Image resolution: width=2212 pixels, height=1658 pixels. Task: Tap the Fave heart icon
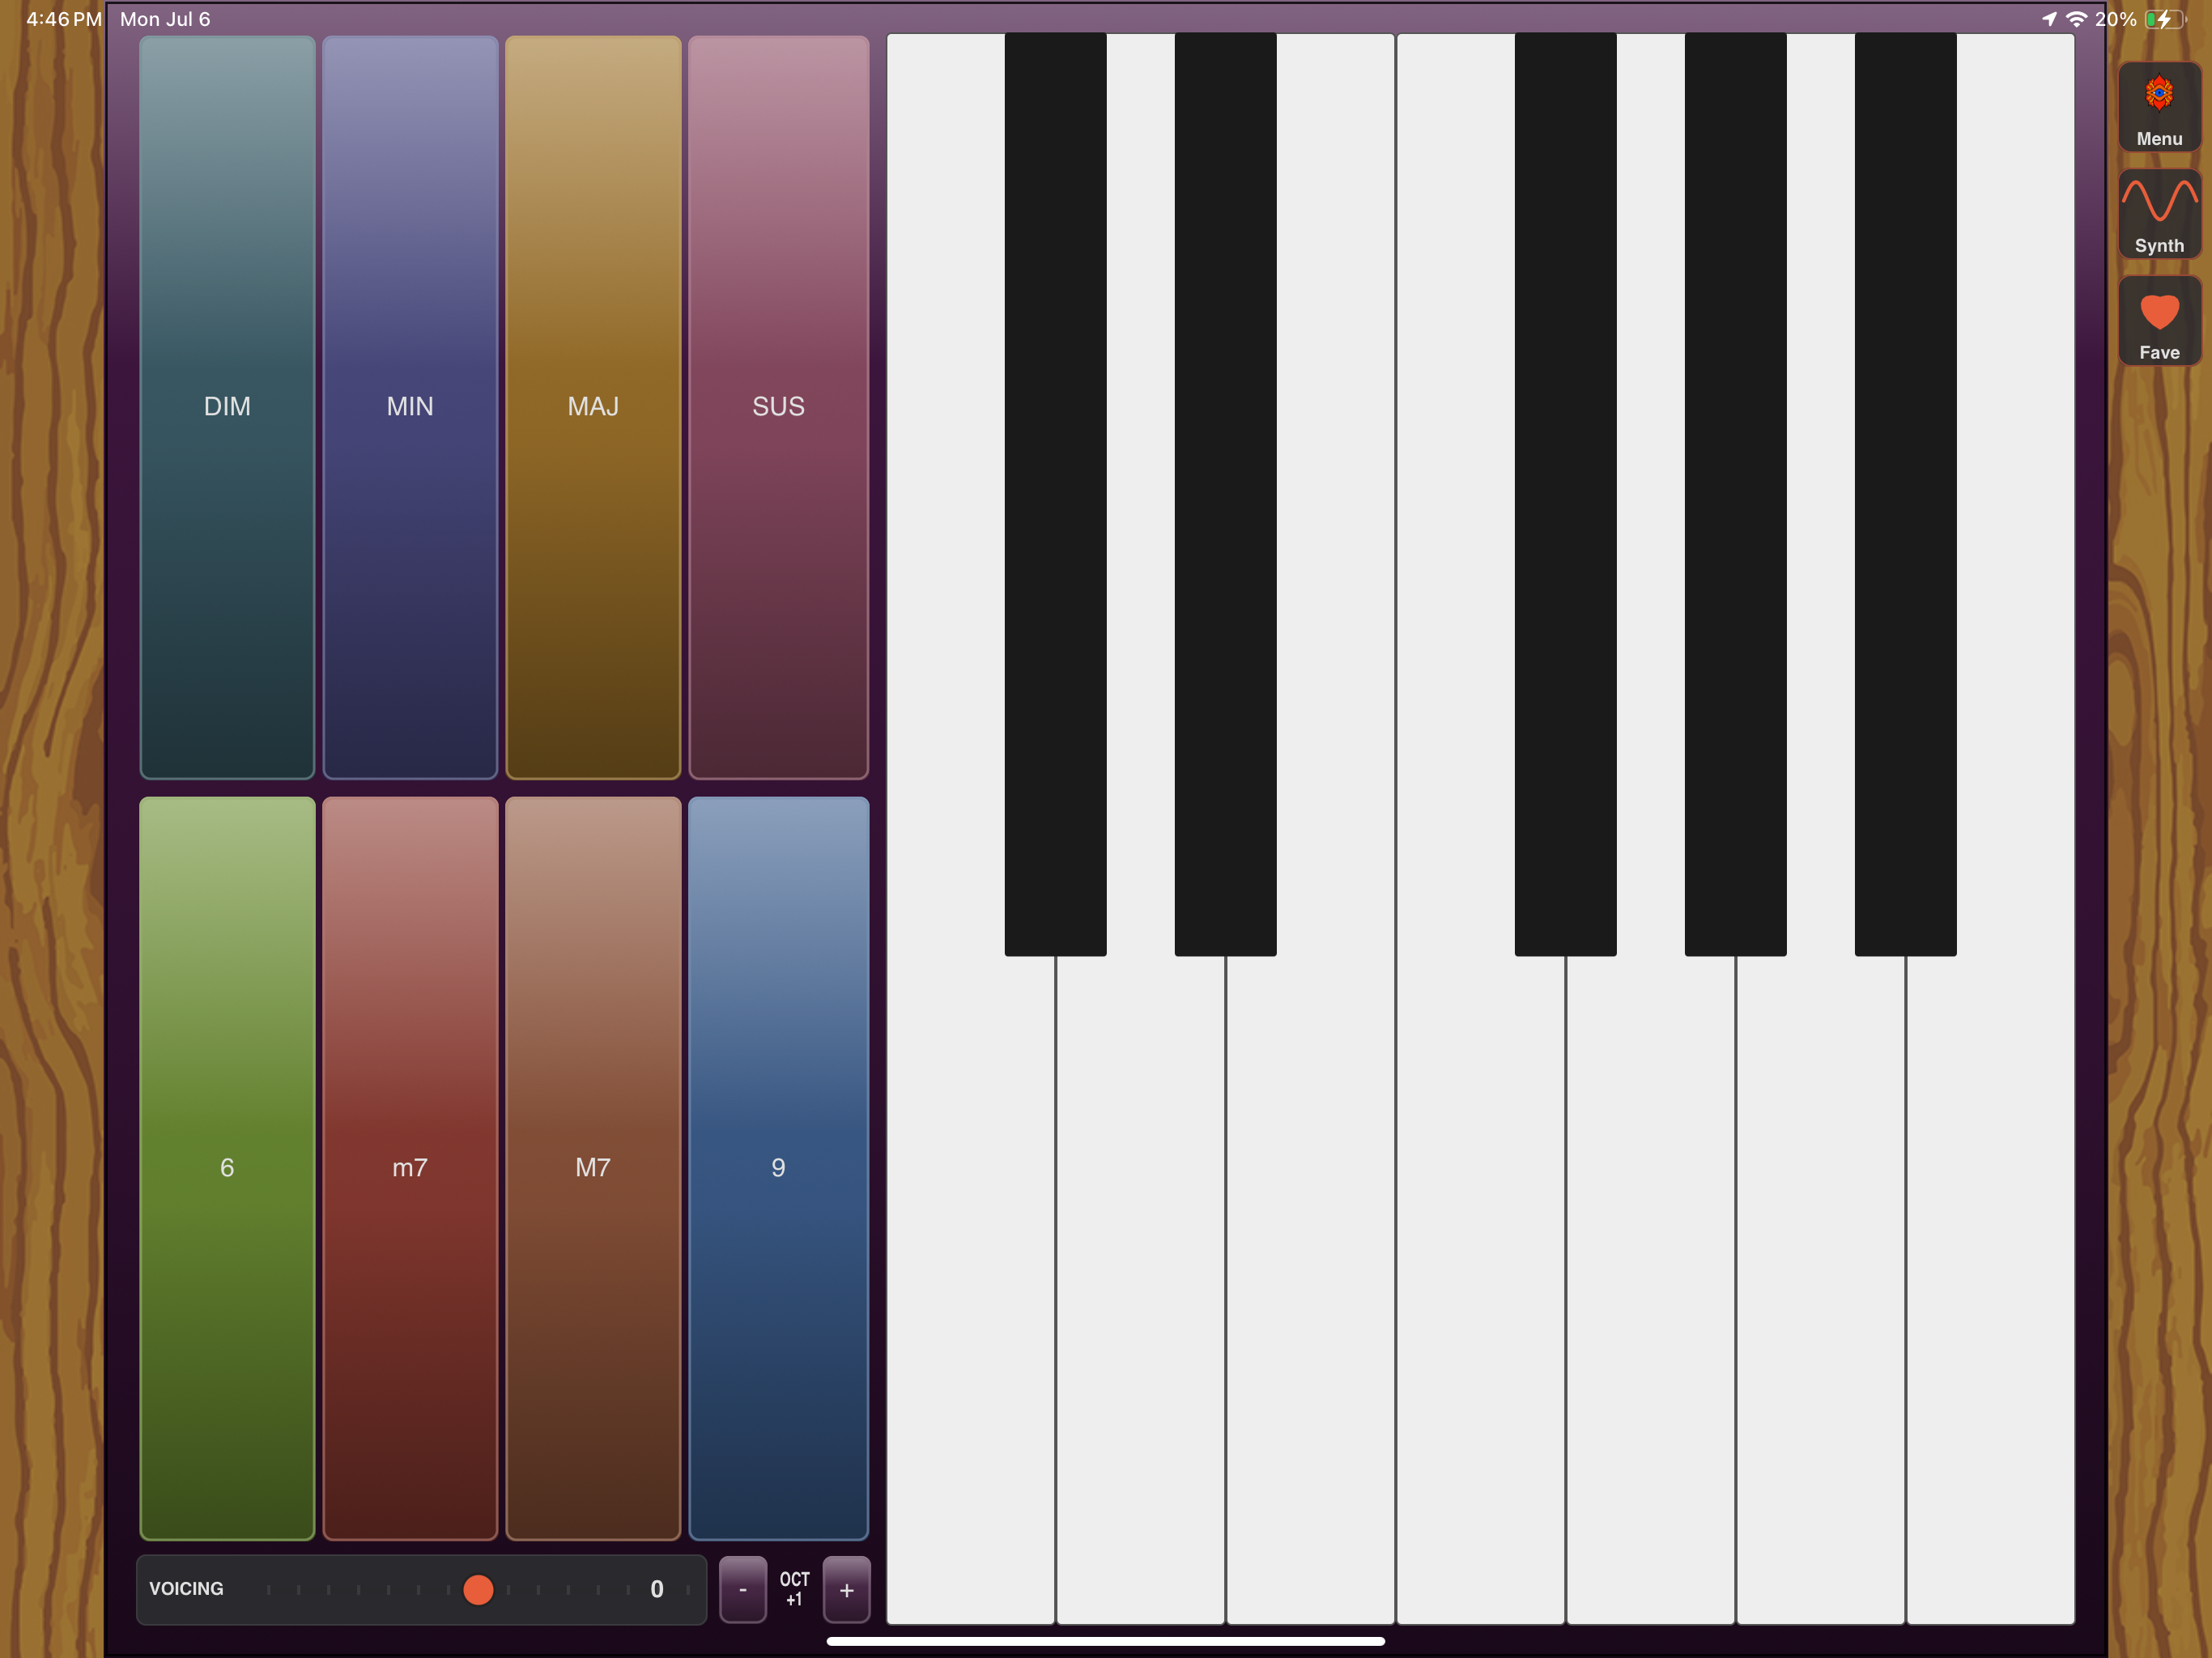(2159, 321)
